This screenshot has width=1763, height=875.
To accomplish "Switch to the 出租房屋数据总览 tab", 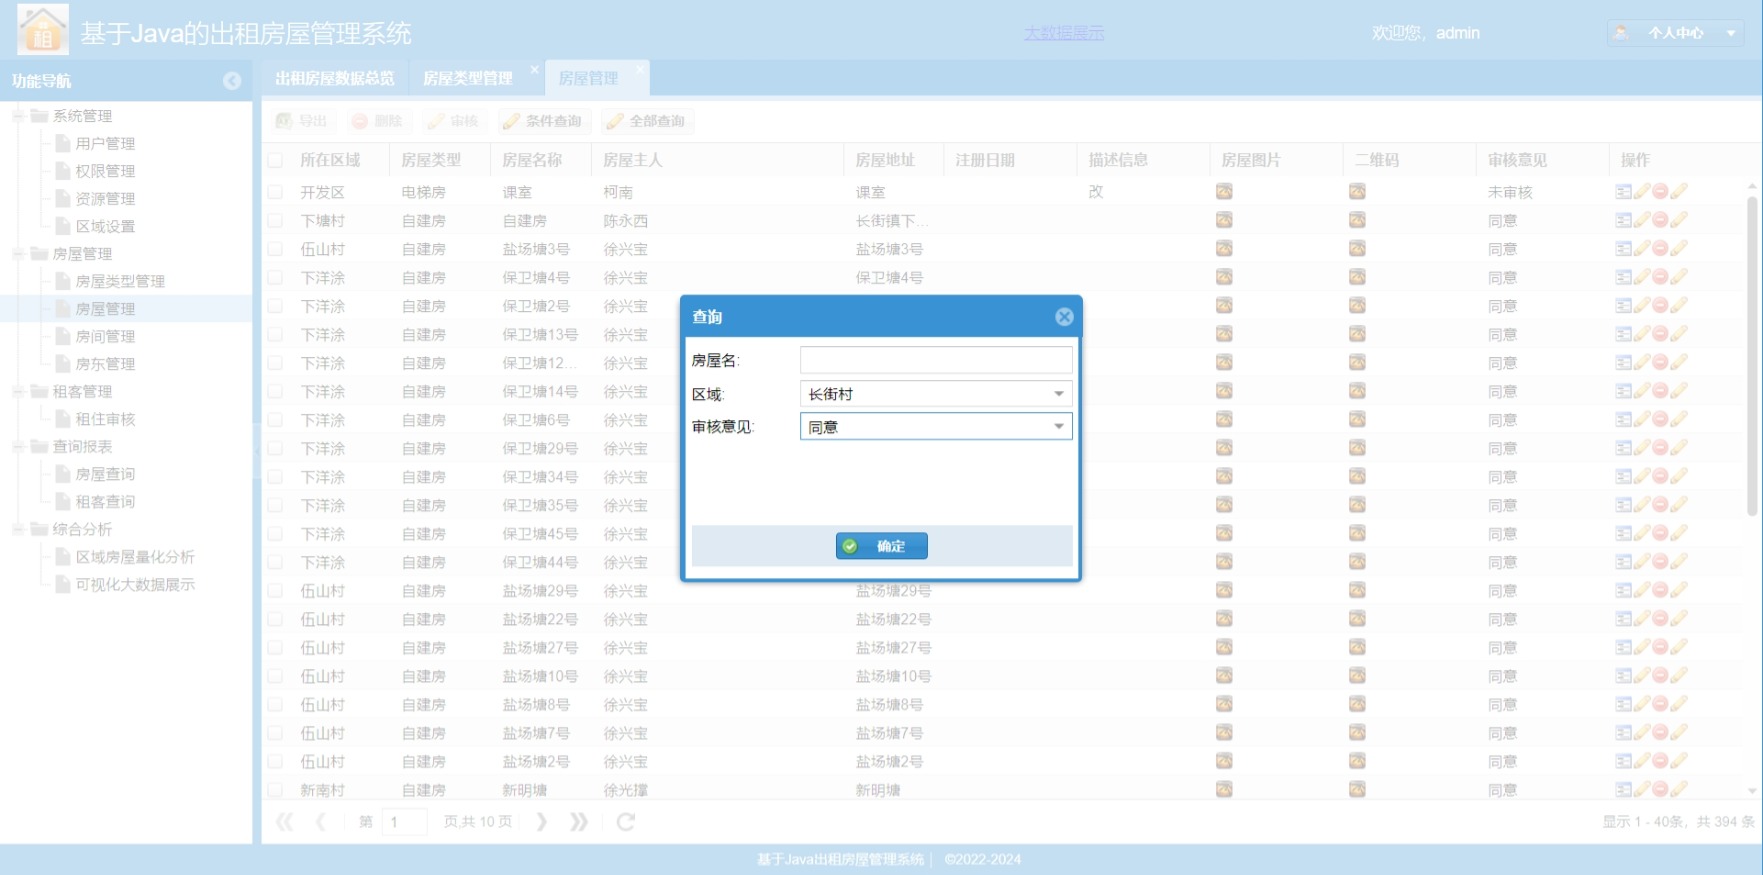I will [x=335, y=78].
